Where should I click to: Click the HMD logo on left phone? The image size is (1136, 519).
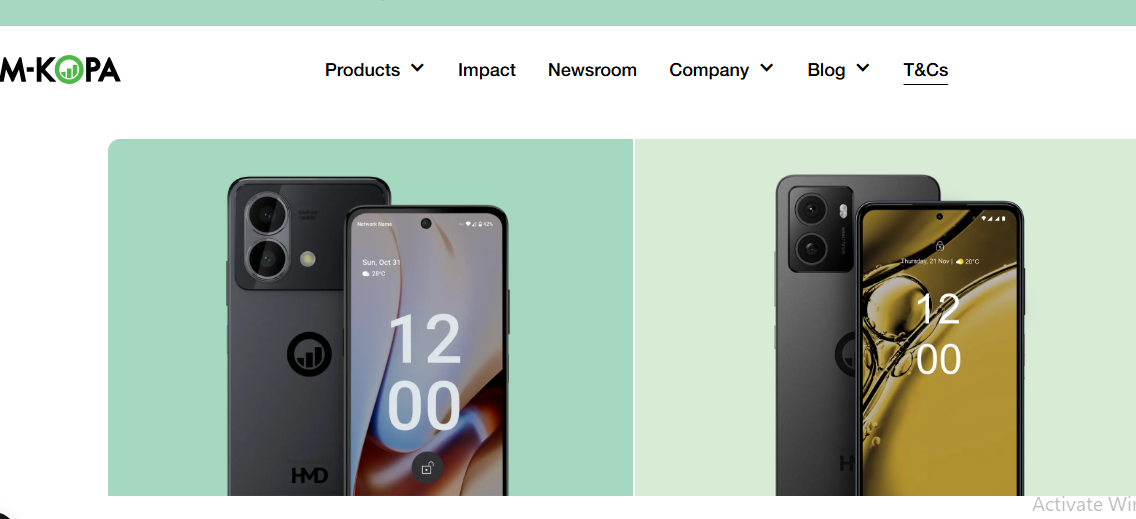[x=309, y=476]
